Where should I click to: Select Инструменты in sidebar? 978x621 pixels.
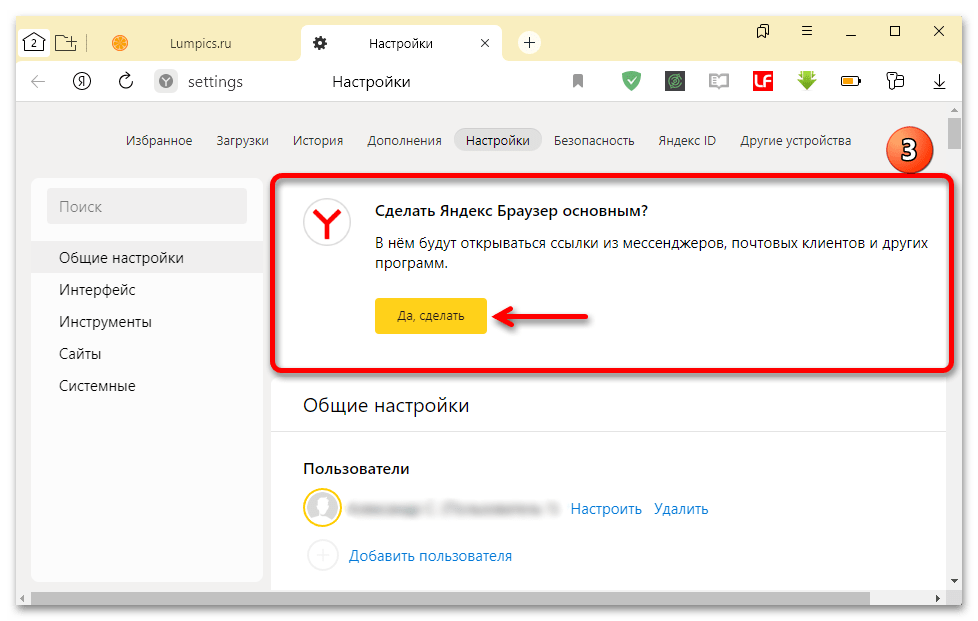[147, 322]
